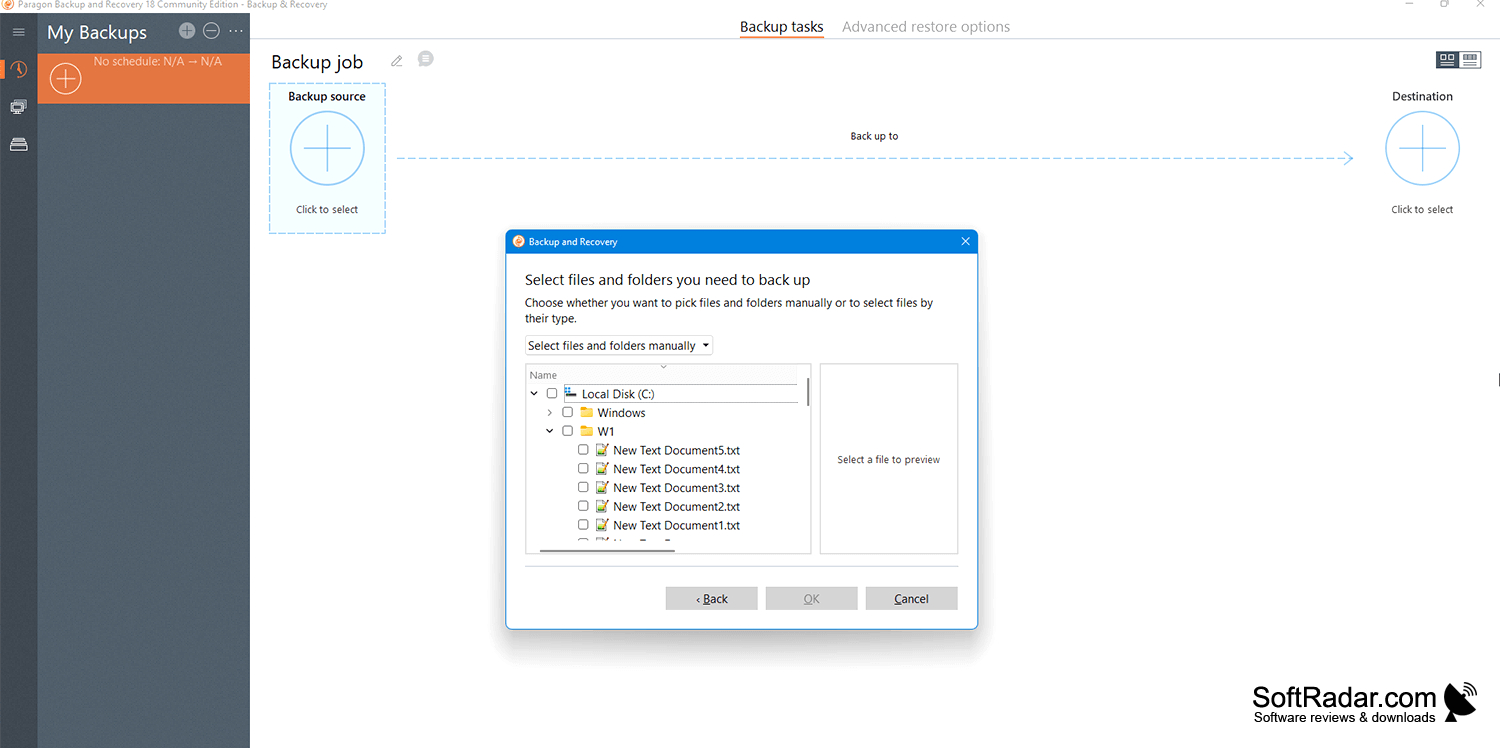1500x748 pixels.
Task: Collapse the W1 folder node
Action: coord(549,431)
